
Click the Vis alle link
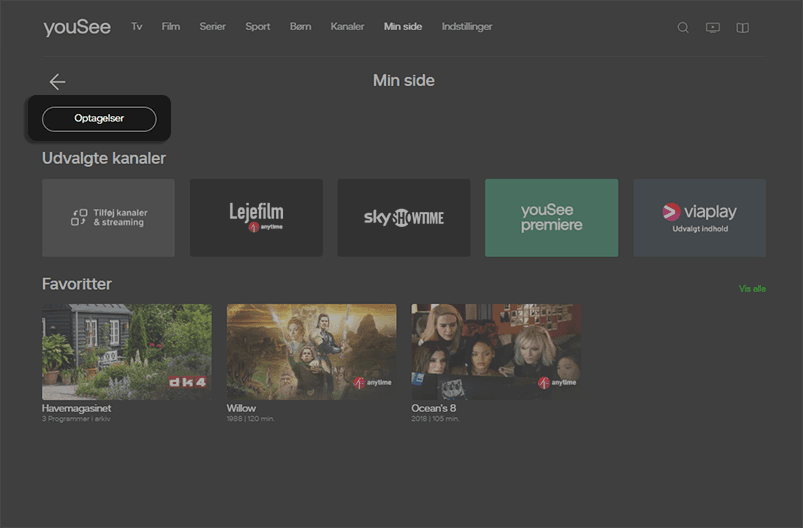(x=752, y=289)
